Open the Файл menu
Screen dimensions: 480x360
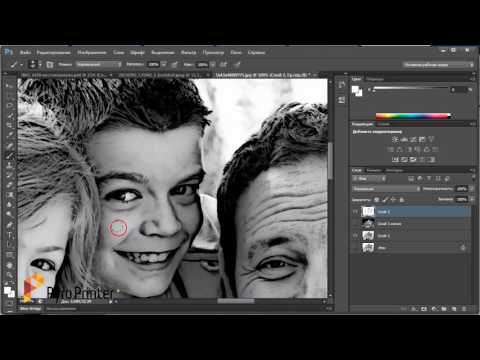point(25,52)
